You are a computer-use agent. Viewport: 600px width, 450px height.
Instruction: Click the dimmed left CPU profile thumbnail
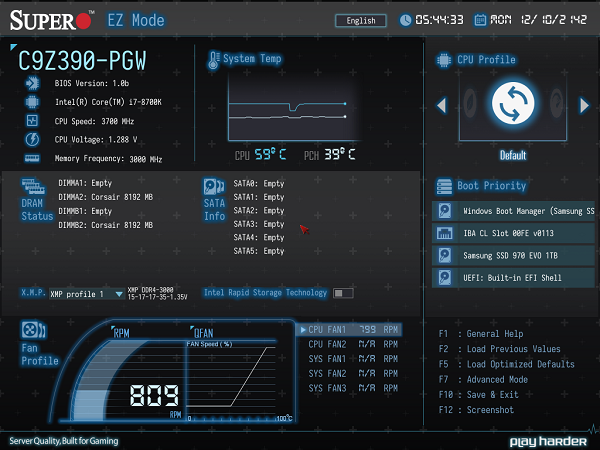470,103
